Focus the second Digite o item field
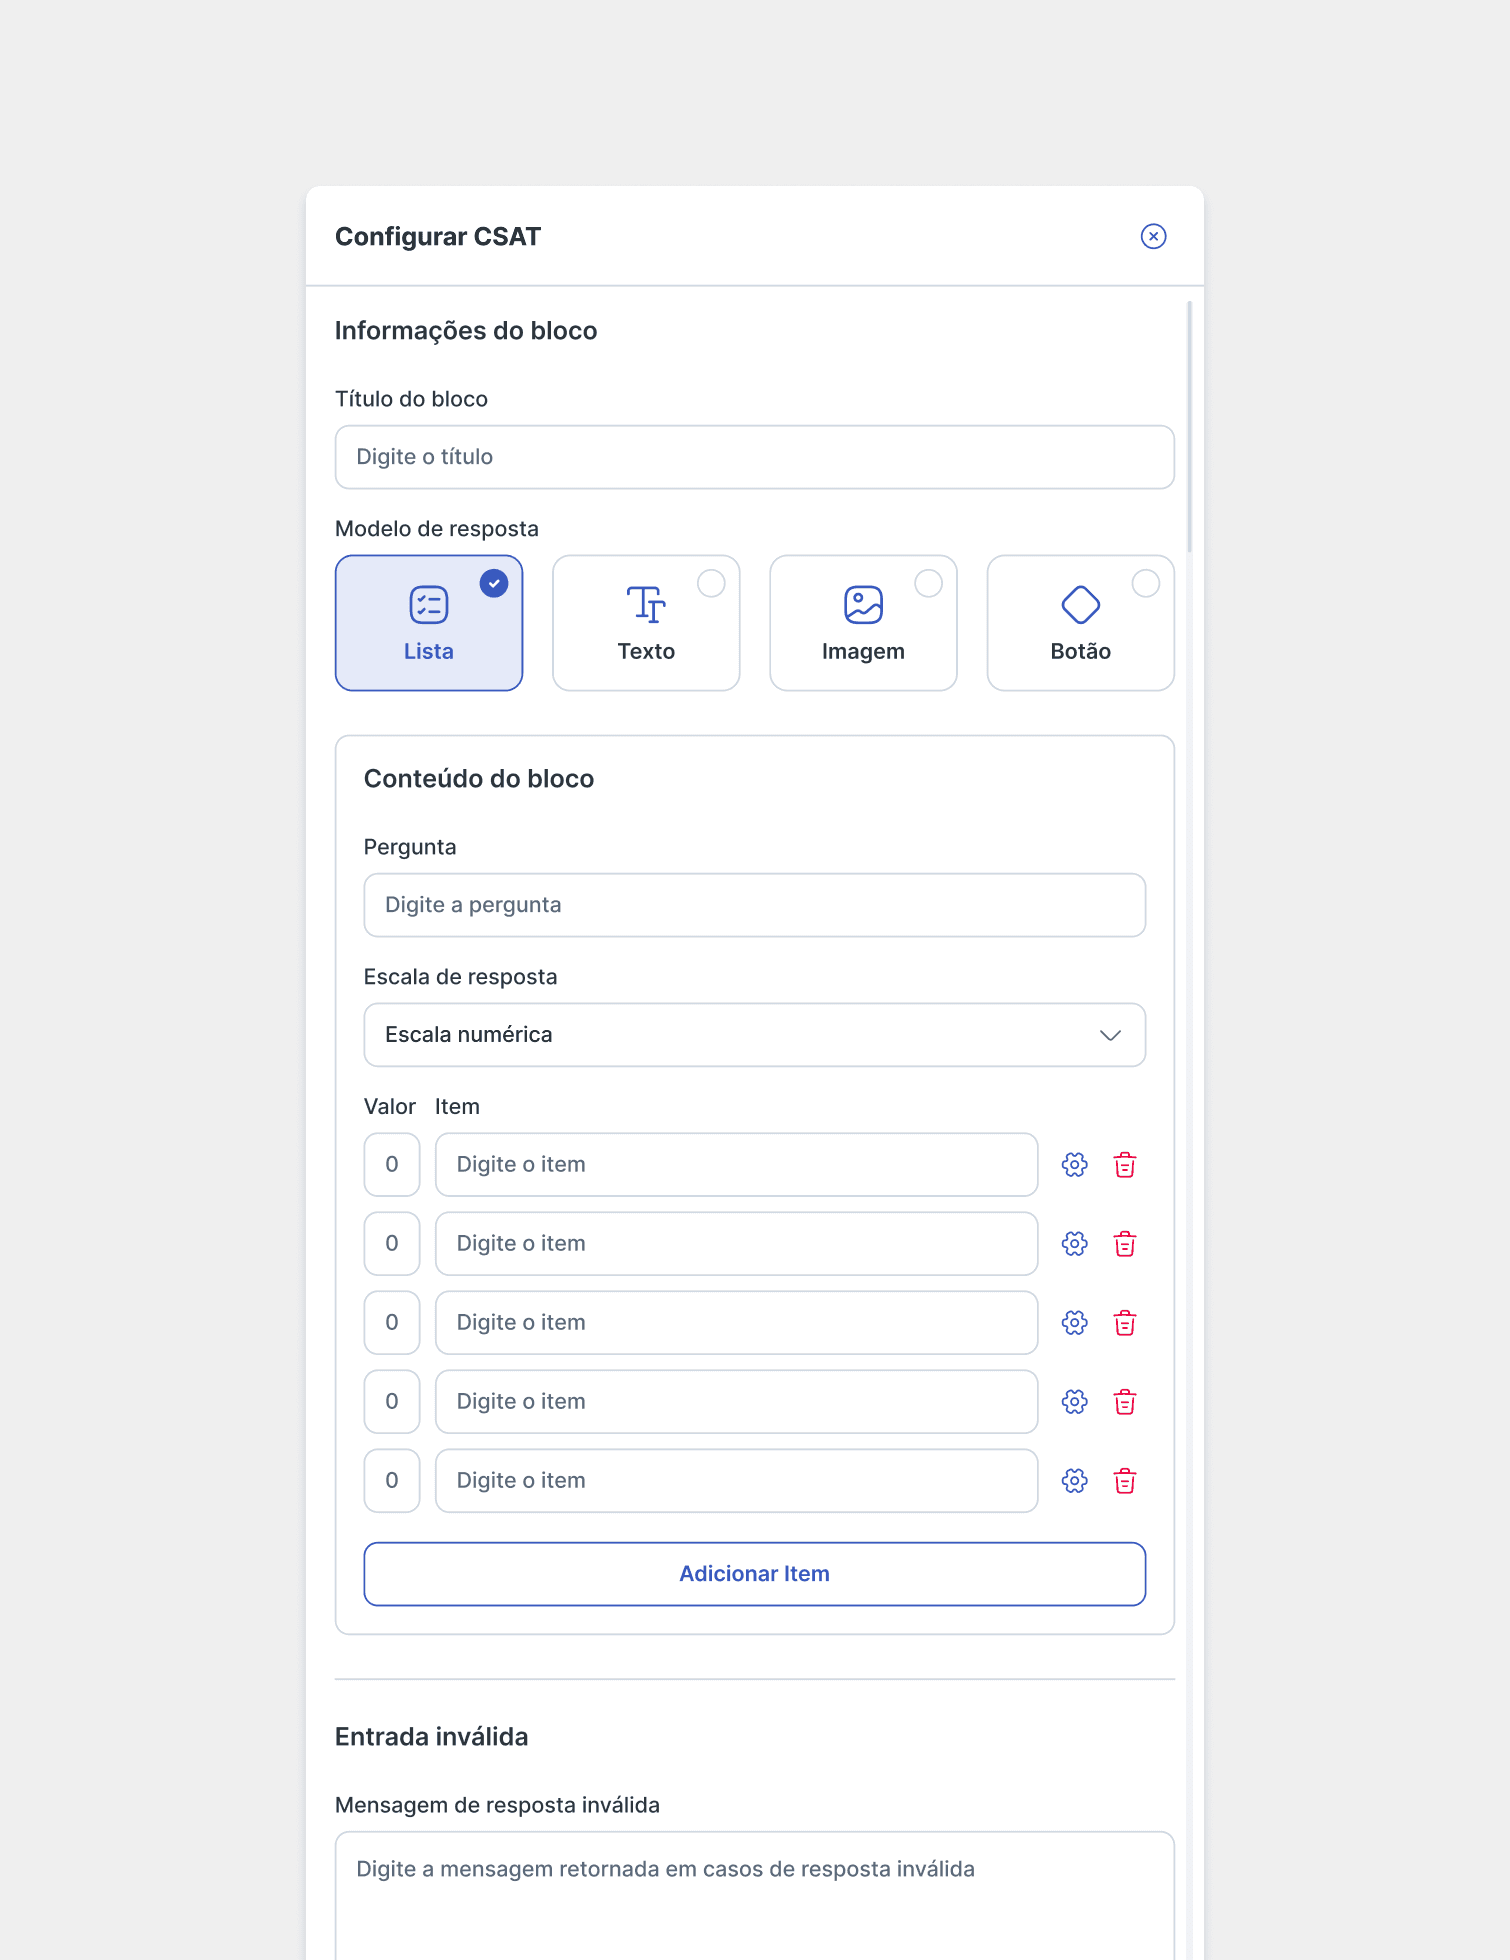 coord(736,1244)
